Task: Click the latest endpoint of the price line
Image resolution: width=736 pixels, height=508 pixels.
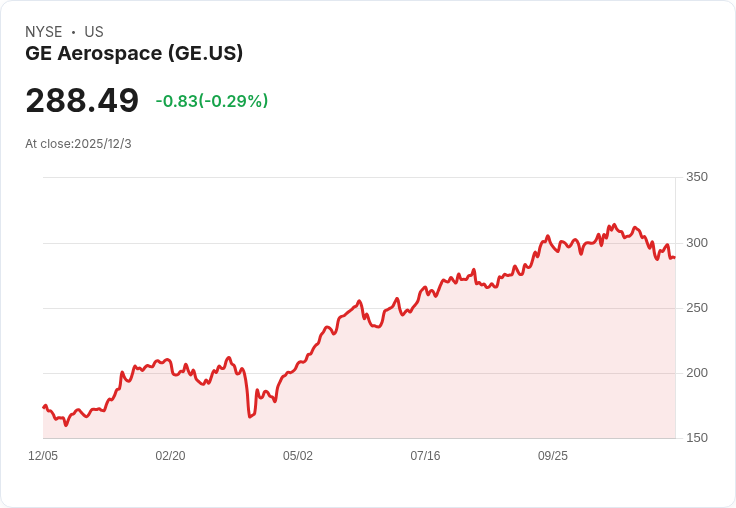Action: (x=674, y=258)
